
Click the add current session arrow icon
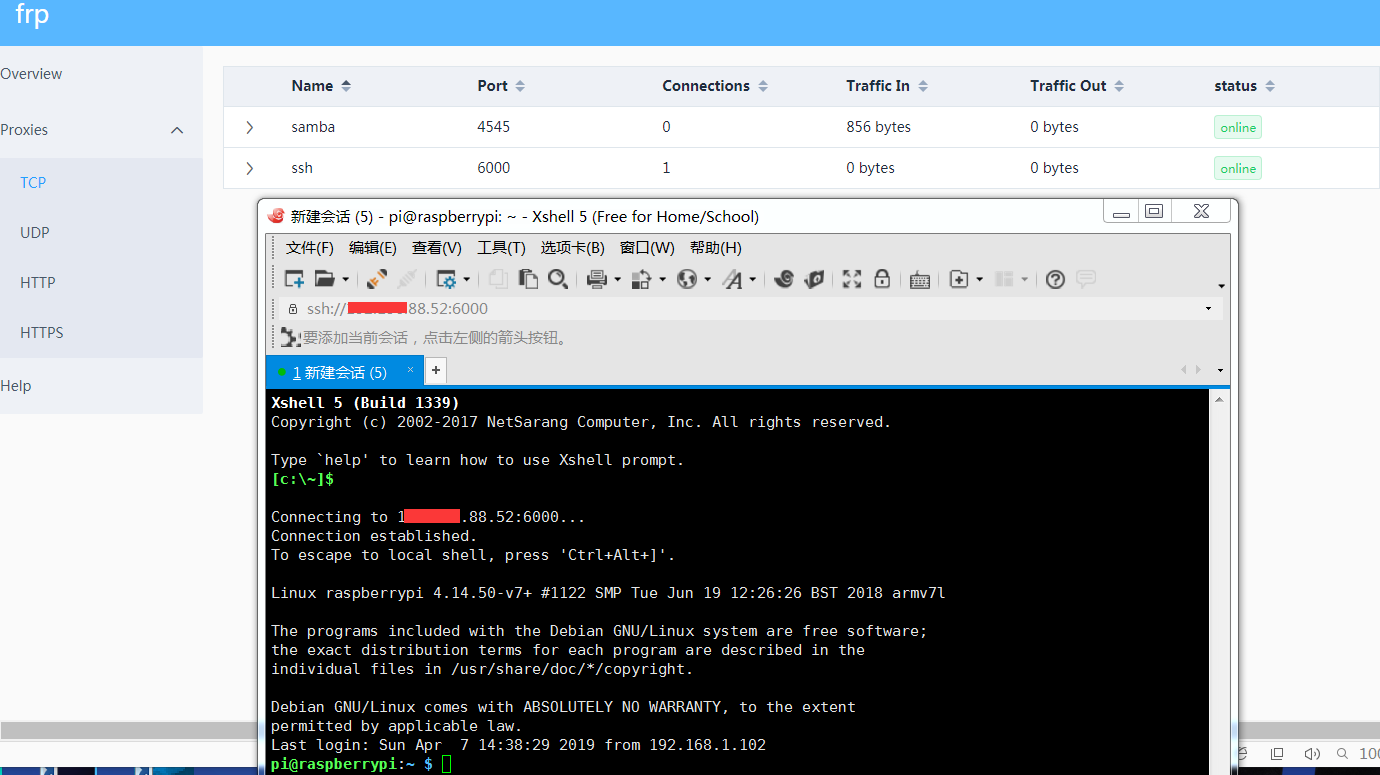[x=290, y=338]
